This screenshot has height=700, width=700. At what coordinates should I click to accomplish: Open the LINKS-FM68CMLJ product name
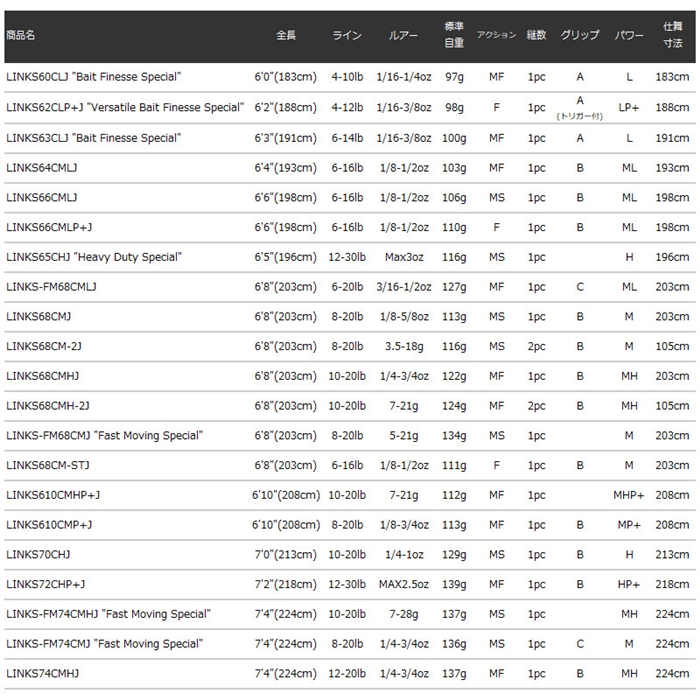point(51,287)
